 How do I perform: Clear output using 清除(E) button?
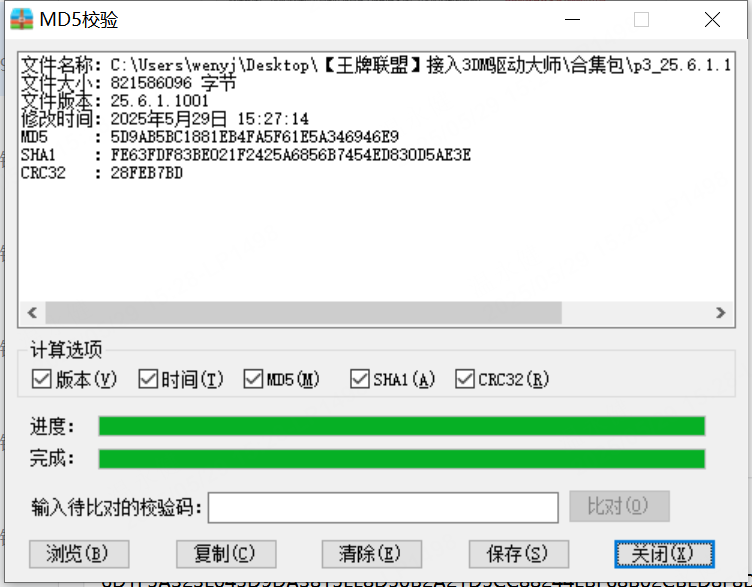(372, 554)
